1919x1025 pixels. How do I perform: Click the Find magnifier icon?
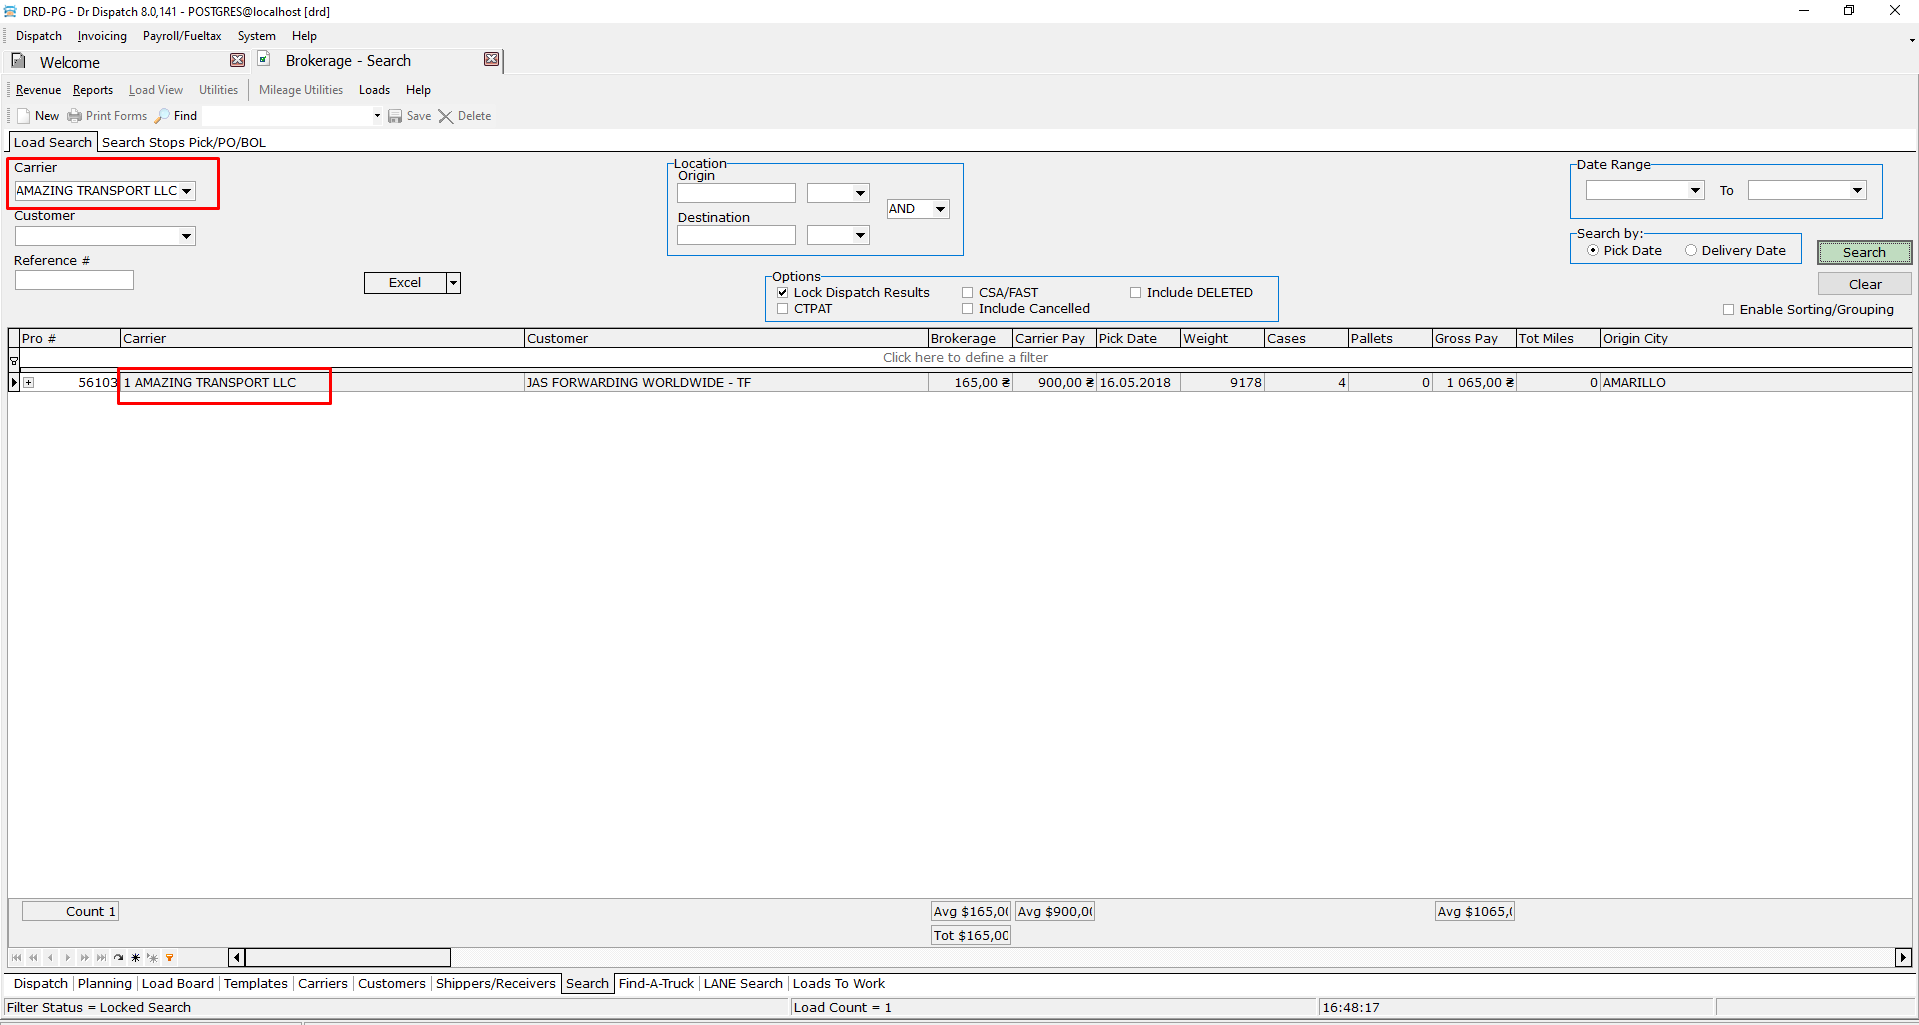(x=162, y=116)
